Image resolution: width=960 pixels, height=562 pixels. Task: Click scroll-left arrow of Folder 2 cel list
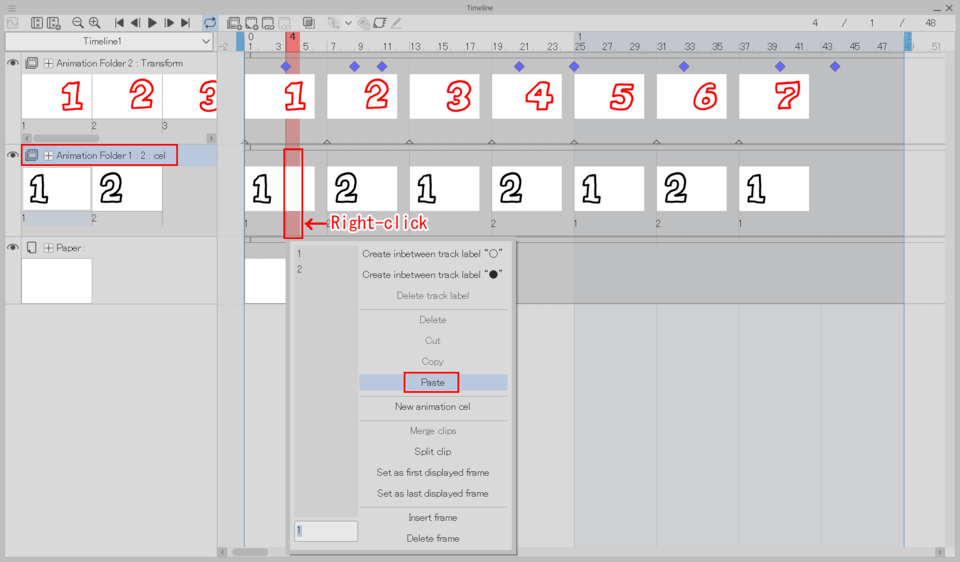pos(27,138)
